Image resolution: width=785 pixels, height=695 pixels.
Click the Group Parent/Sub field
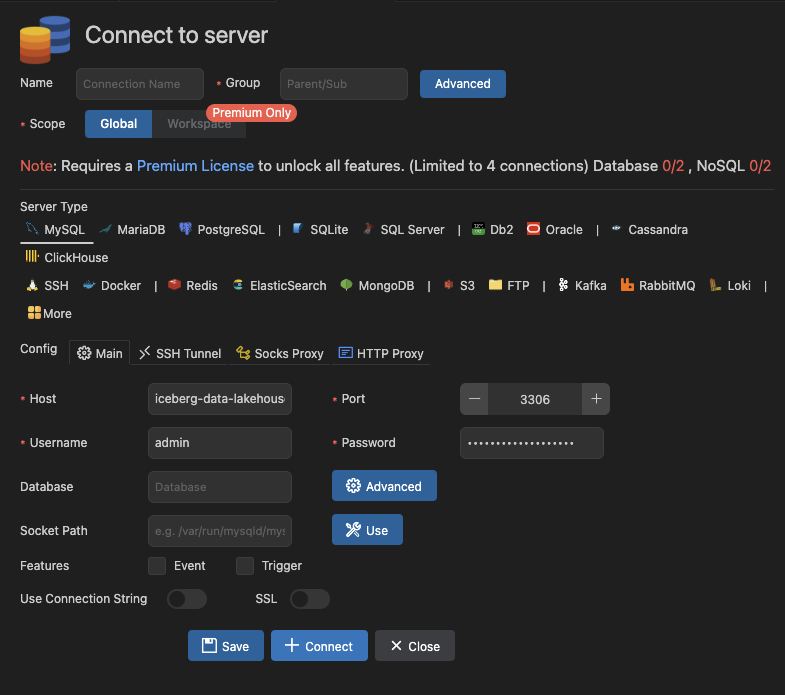coord(344,84)
